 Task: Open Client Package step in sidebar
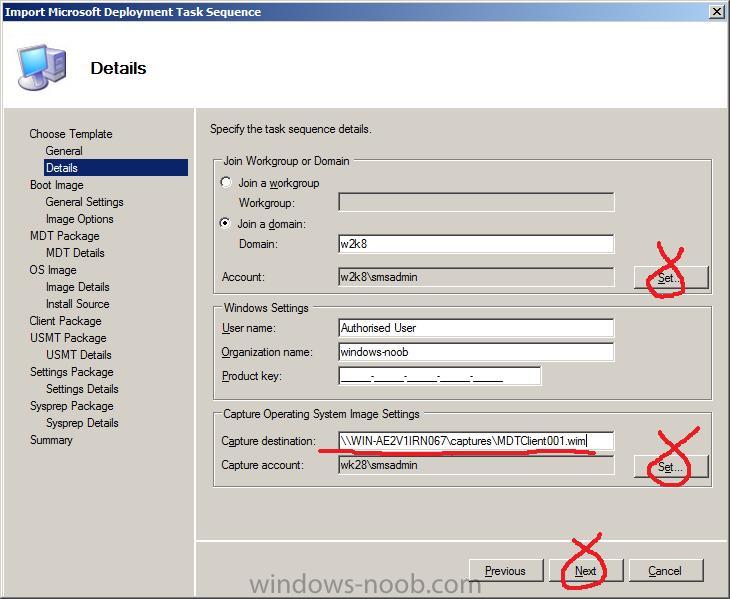point(66,321)
